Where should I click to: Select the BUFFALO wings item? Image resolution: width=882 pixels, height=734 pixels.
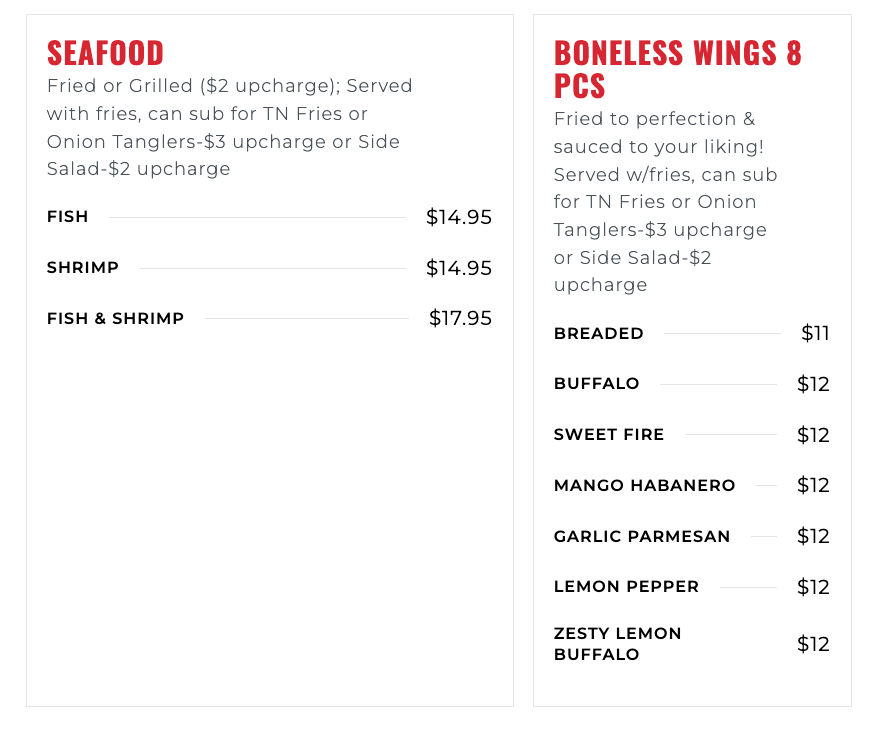pyautogui.click(x=596, y=384)
